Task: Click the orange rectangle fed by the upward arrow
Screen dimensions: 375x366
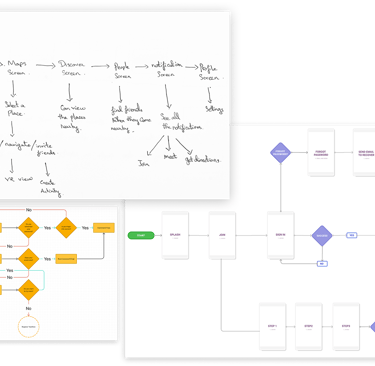Action: tap(104, 228)
